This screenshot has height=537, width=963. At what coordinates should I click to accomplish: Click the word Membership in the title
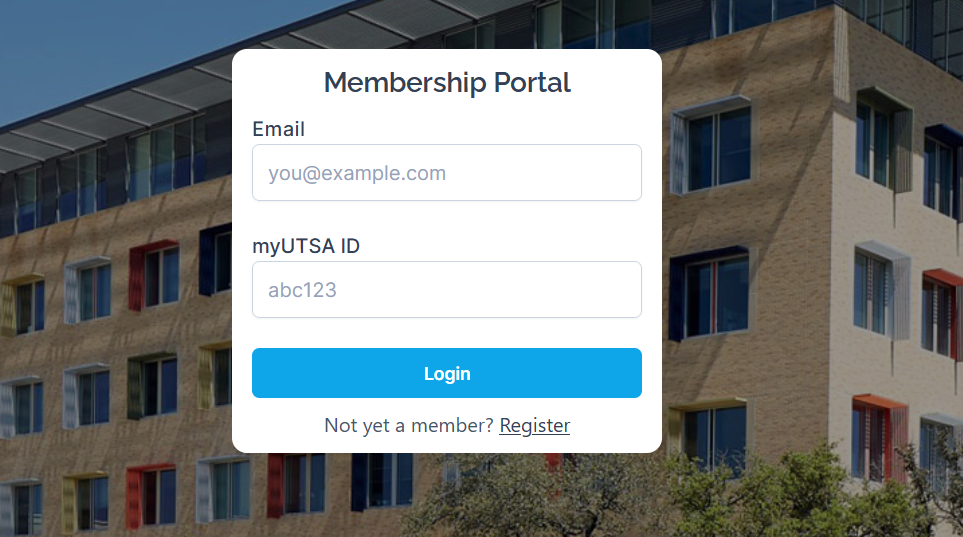pos(404,82)
